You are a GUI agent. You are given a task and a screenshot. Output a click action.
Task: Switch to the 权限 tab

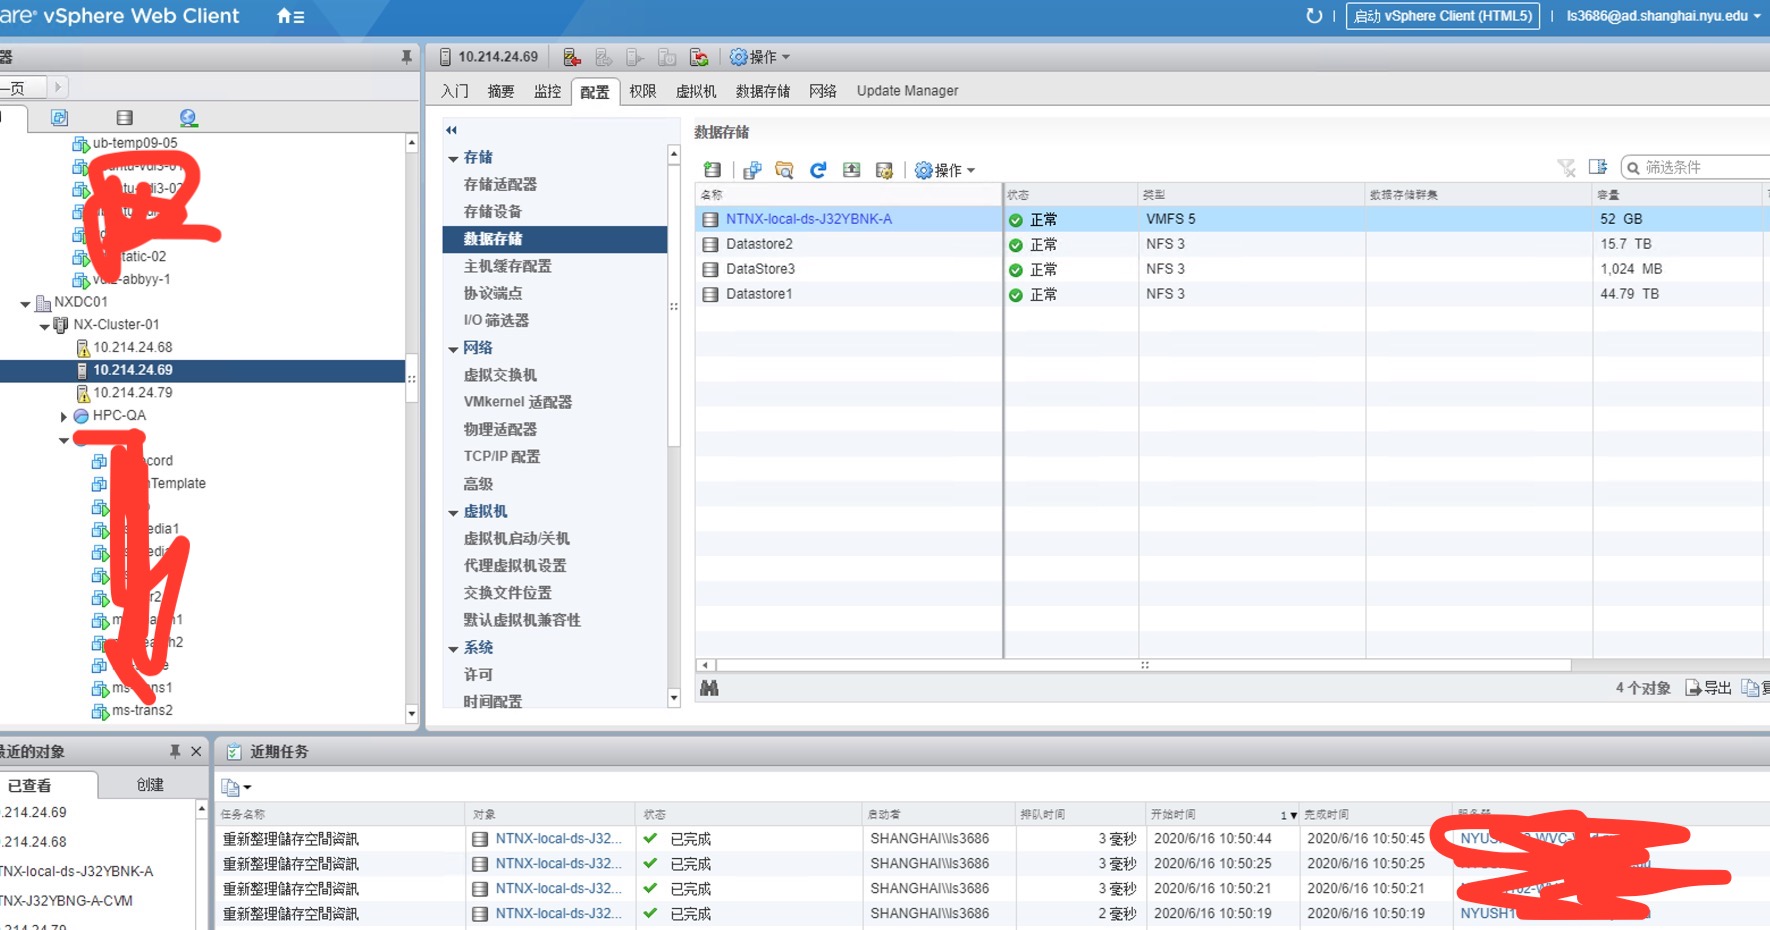coord(642,91)
